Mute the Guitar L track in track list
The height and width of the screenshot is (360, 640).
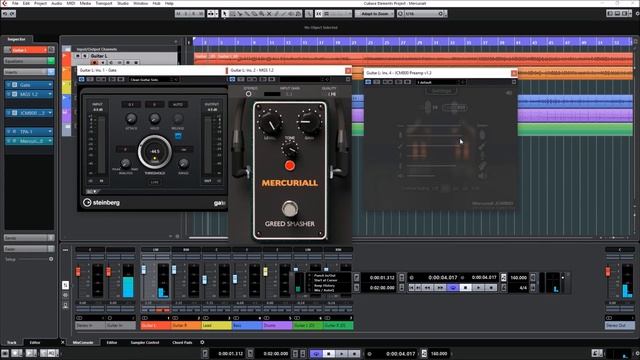tap(78, 56)
